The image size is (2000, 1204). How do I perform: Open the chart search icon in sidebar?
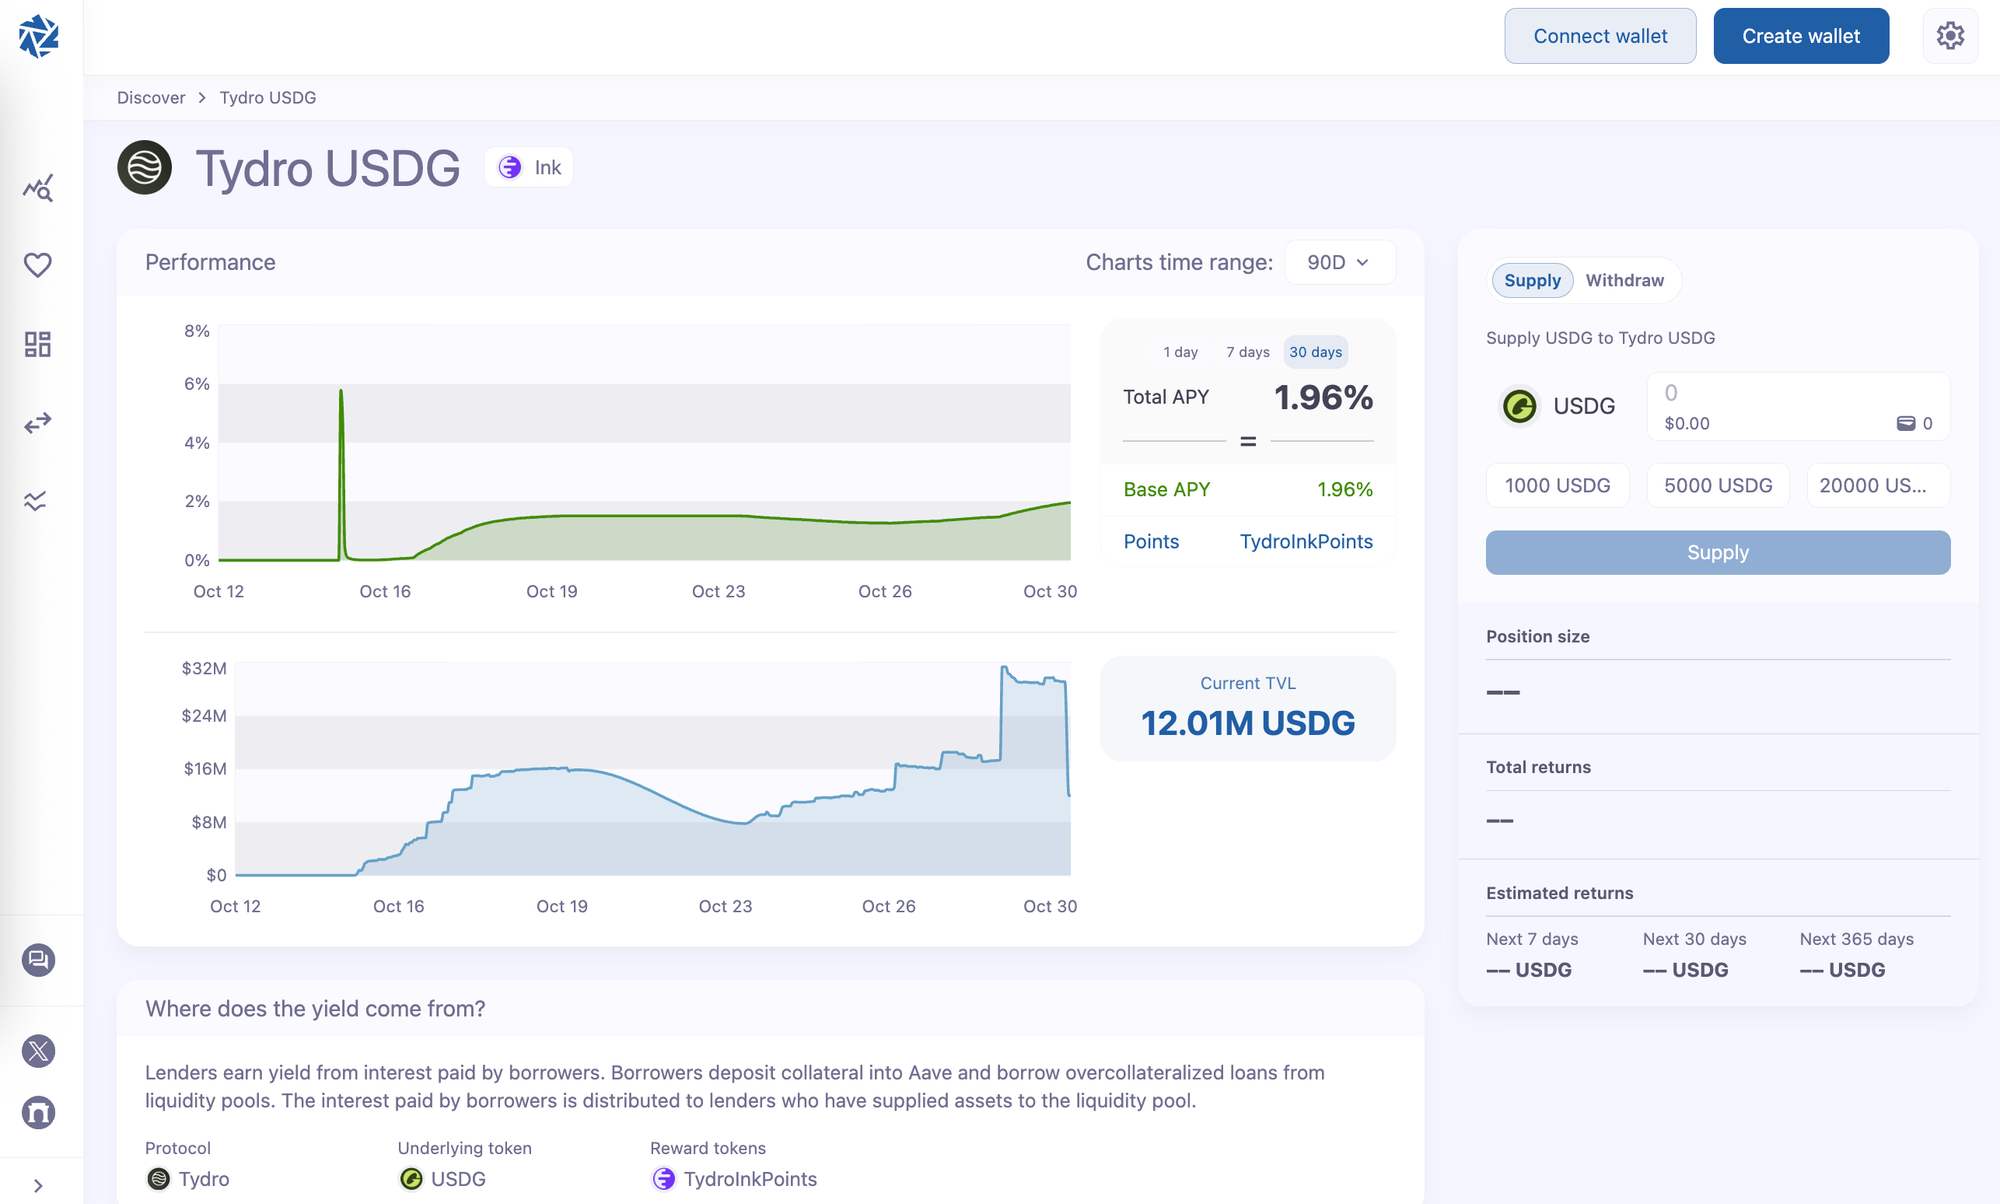click(38, 188)
